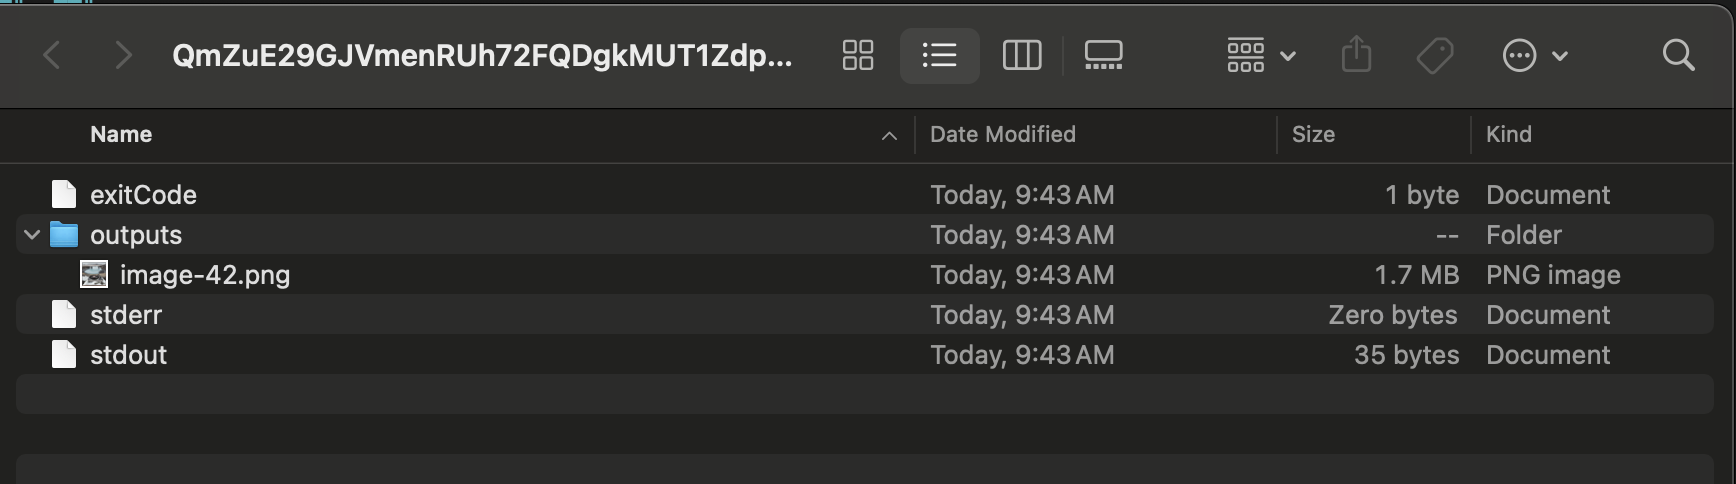The width and height of the screenshot is (1736, 484).
Task: Select the stderr file icon
Action: click(x=64, y=315)
